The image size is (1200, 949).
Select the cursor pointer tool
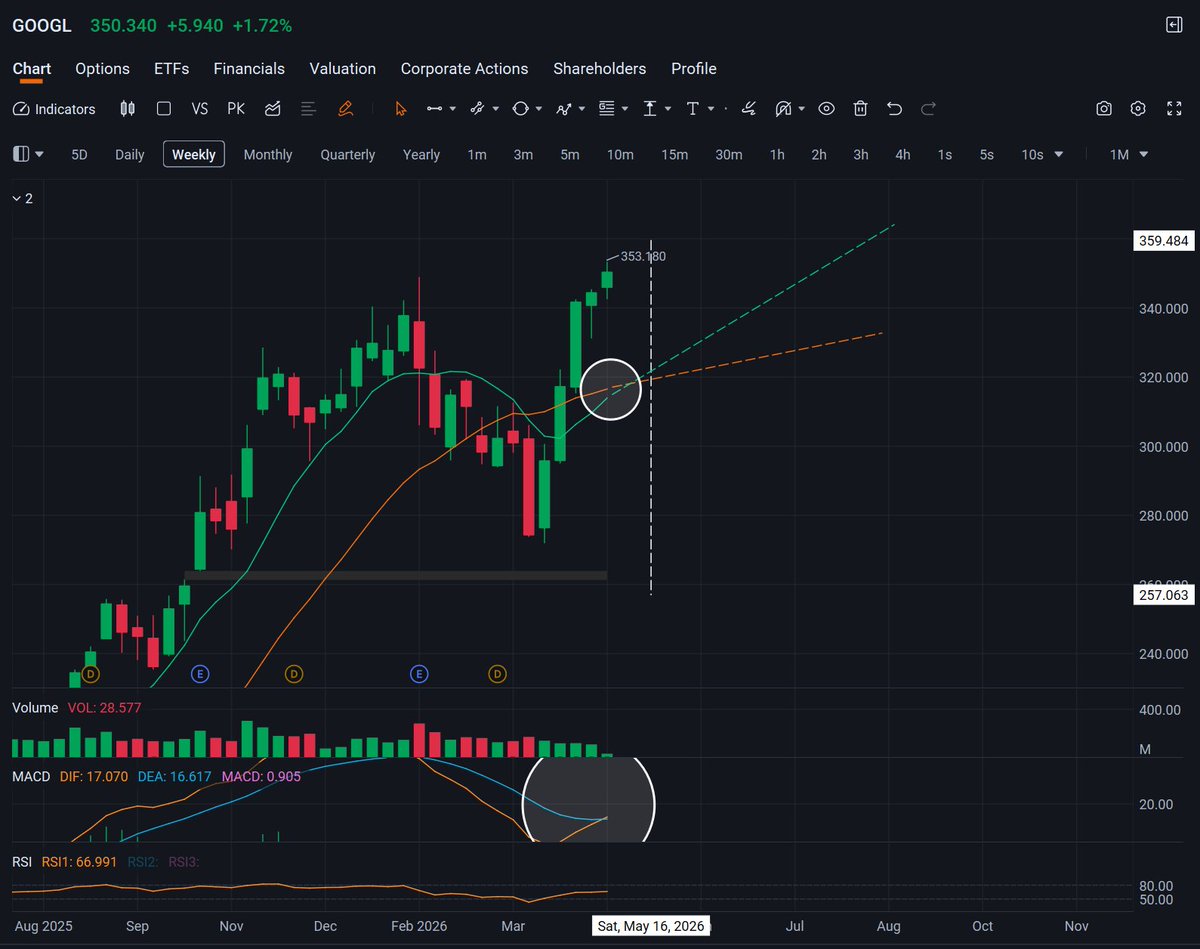click(401, 109)
